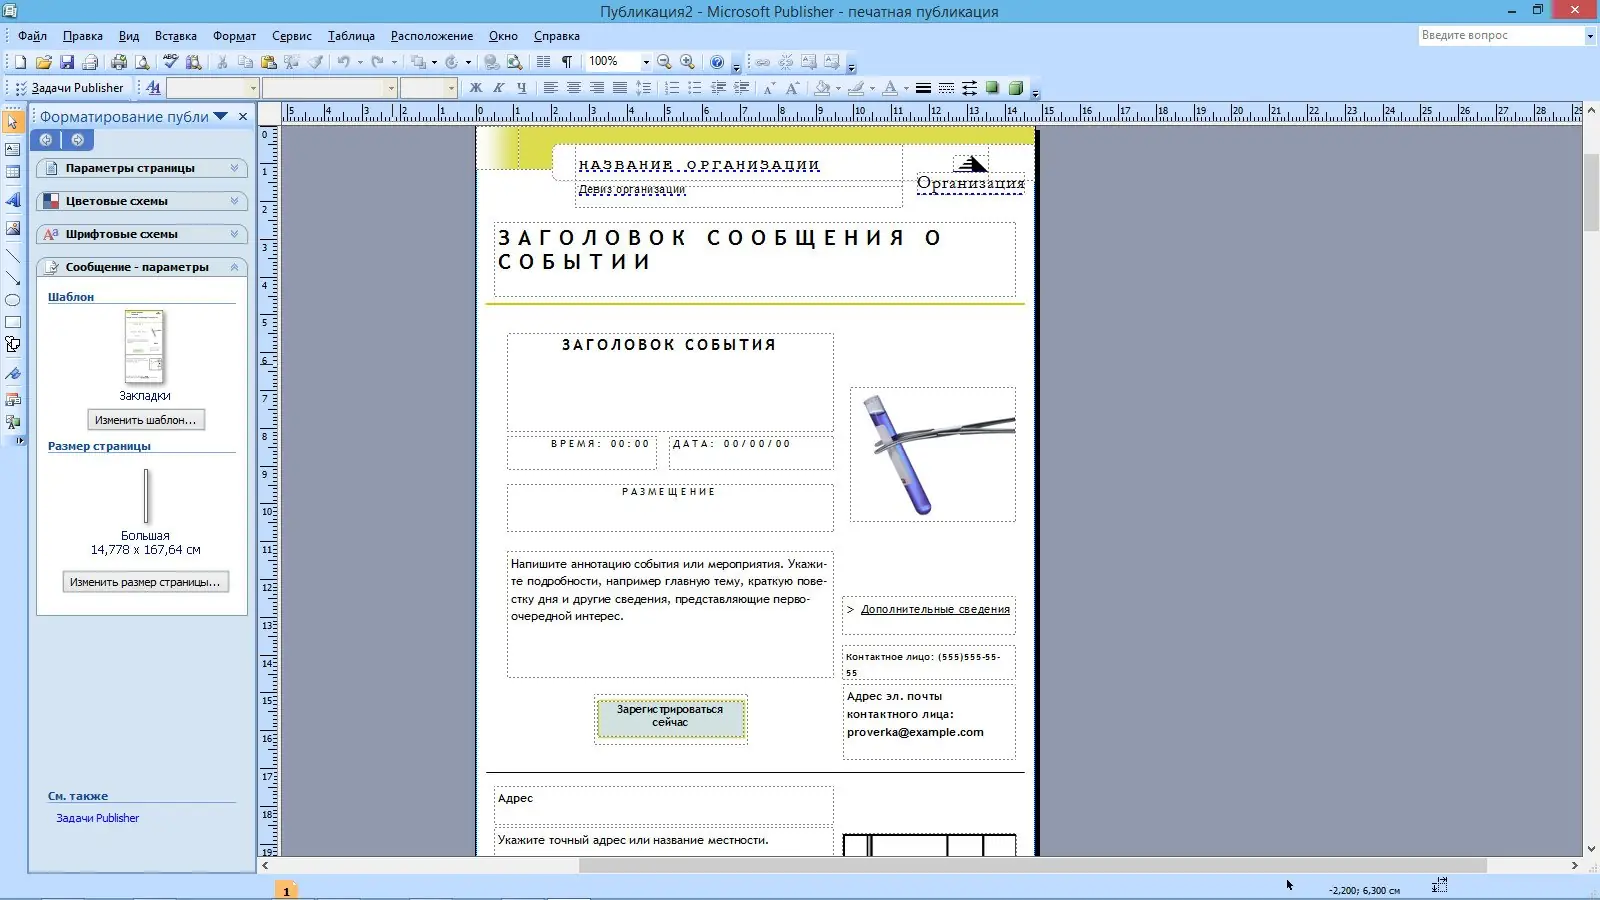This screenshot has height=900, width=1600.
Task: Create a new publication with toolbar icon
Action: click(x=20, y=62)
